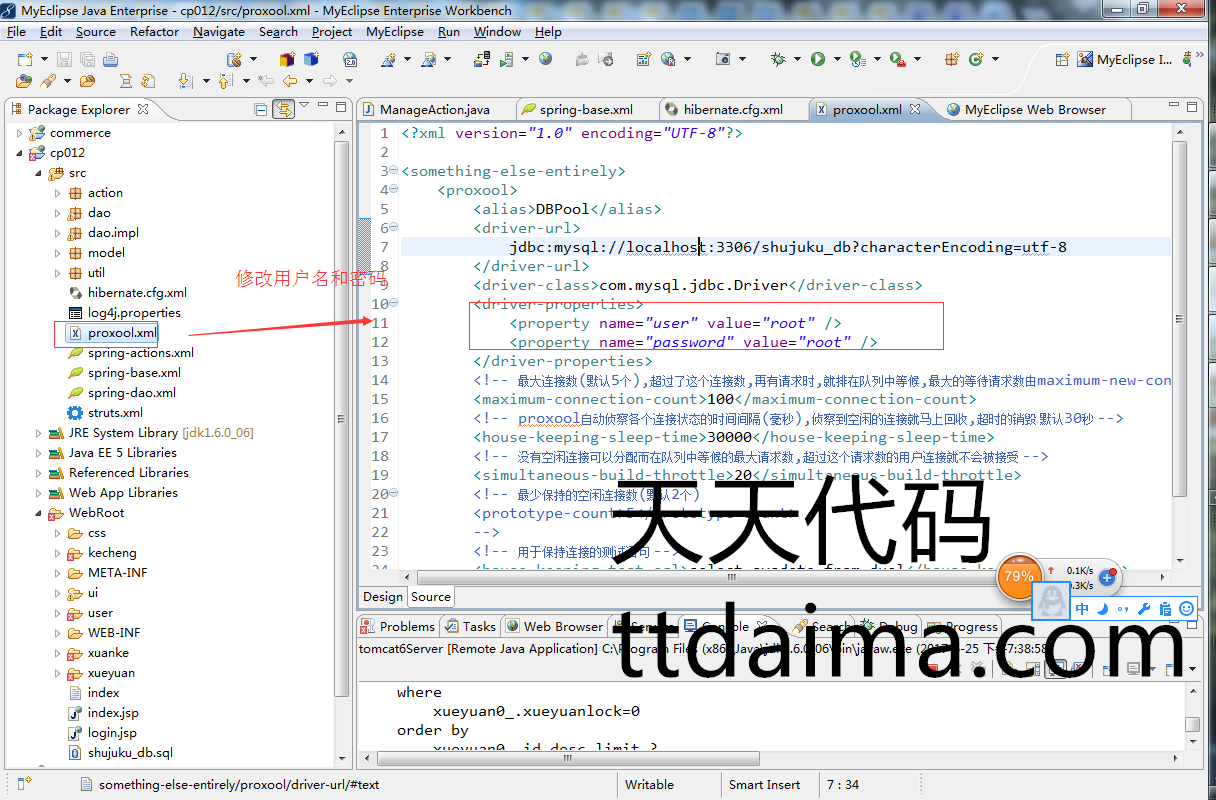
Task: Click the New file wizard icon
Action: [x=25, y=60]
